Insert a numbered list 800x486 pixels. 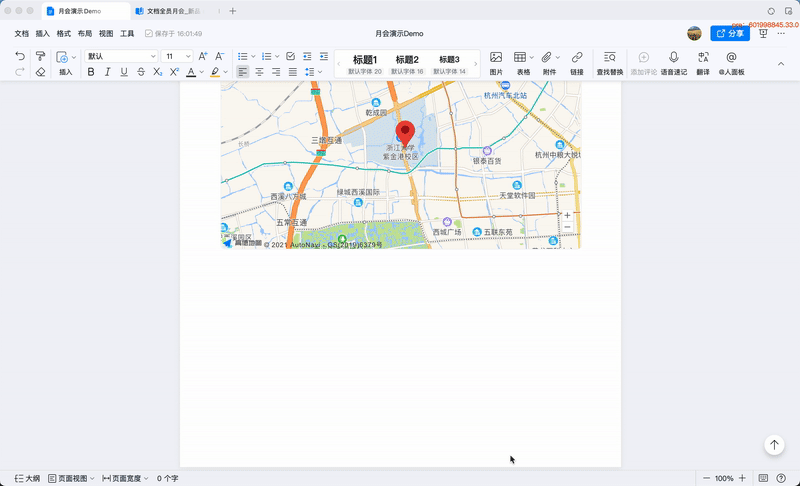click(x=266, y=56)
